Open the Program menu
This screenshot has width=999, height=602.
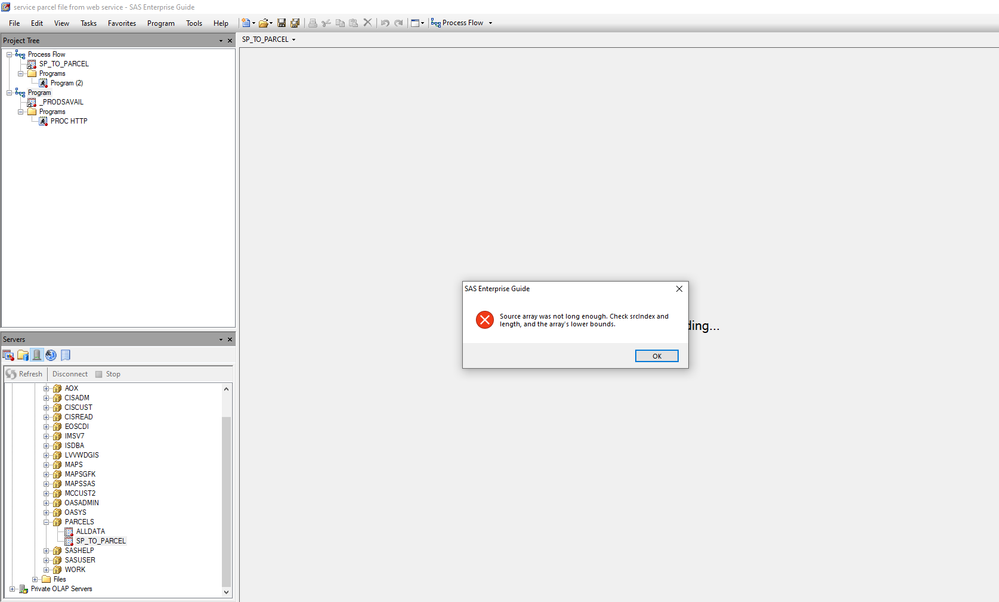click(161, 22)
